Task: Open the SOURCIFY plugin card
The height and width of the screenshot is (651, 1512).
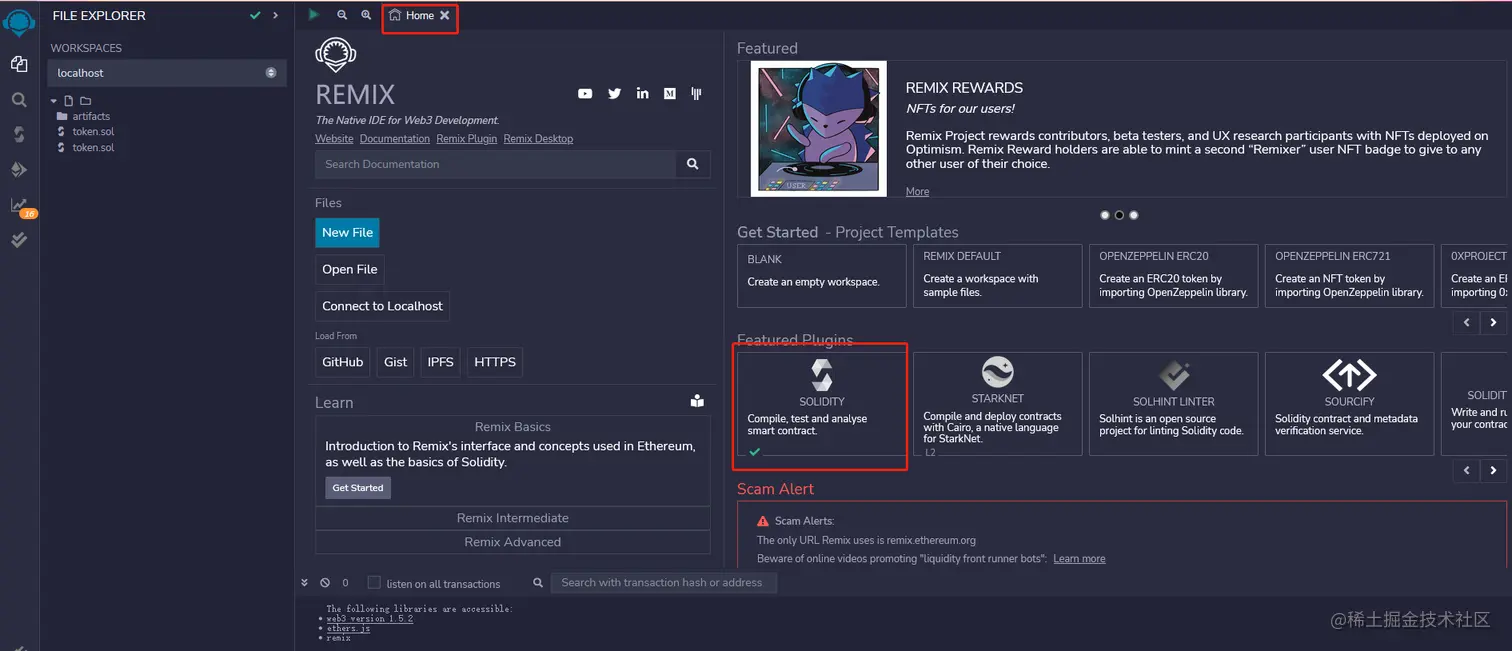Action: point(1350,404)
